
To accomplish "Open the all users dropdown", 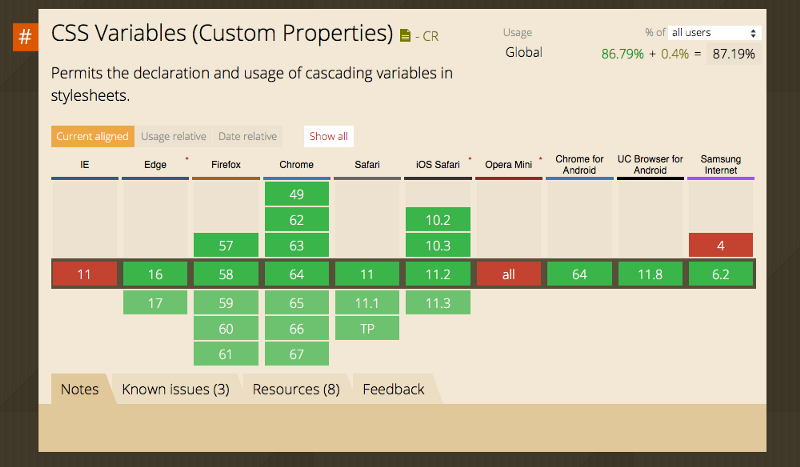I will coord(714,33).
